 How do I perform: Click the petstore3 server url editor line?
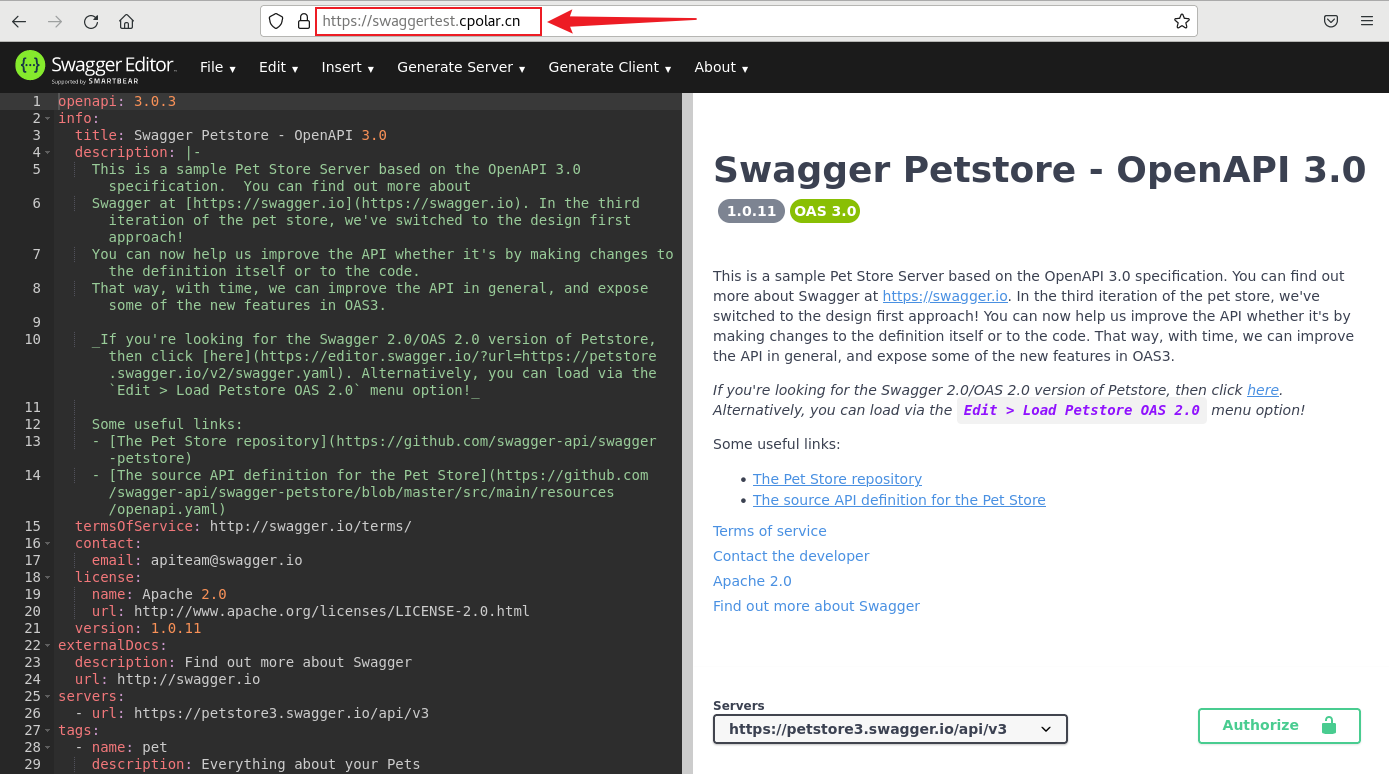[252, 713]
